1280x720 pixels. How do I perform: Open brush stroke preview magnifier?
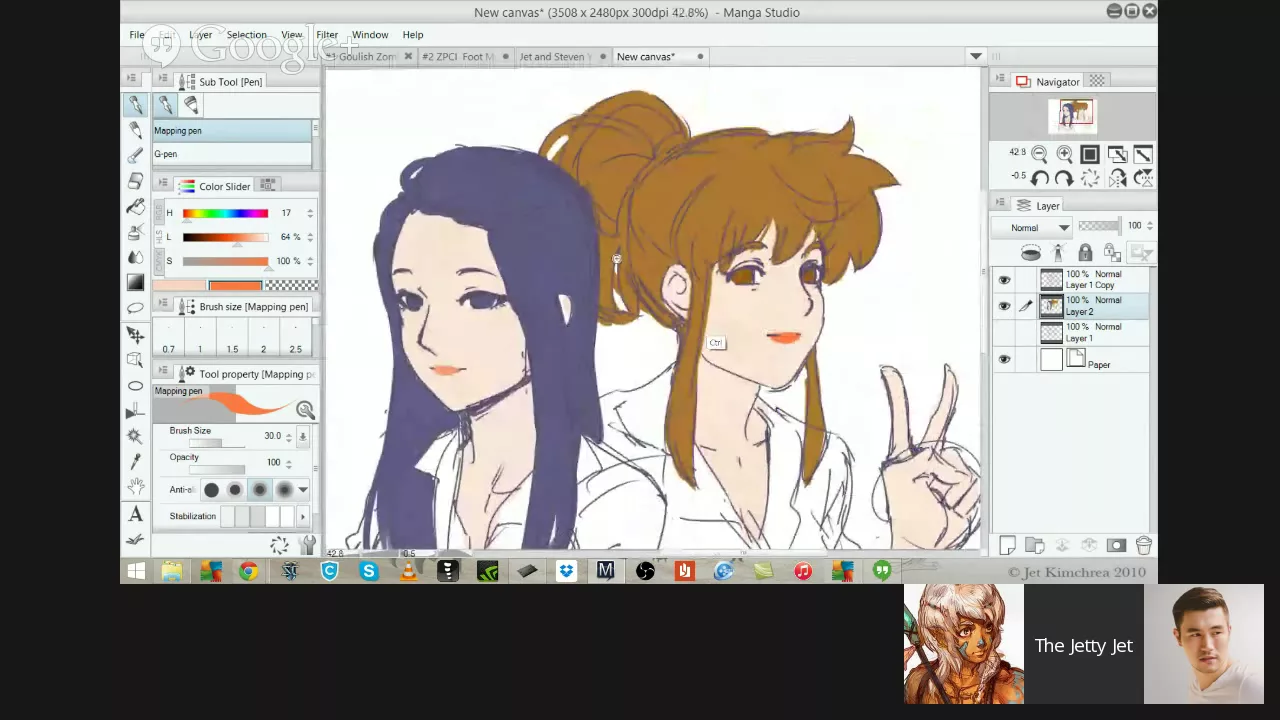(305, 410)
